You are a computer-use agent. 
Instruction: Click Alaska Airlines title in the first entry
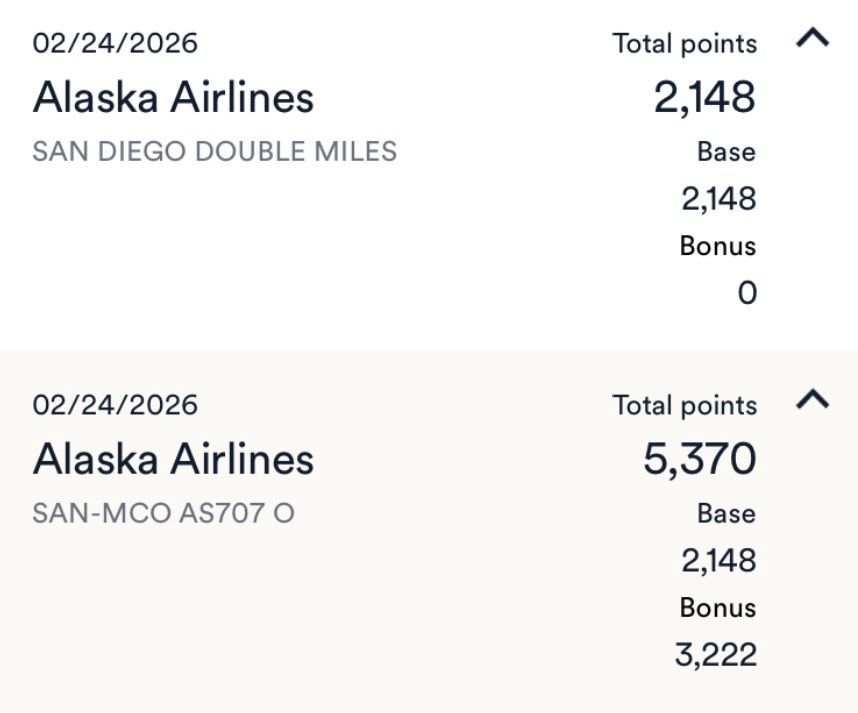click(173, 97)
